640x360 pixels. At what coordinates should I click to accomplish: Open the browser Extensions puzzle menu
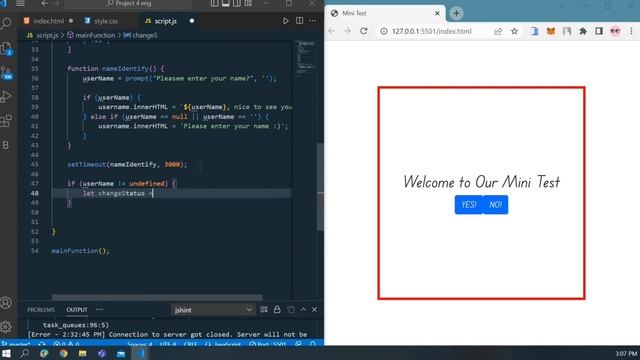[x=583, y=31]
